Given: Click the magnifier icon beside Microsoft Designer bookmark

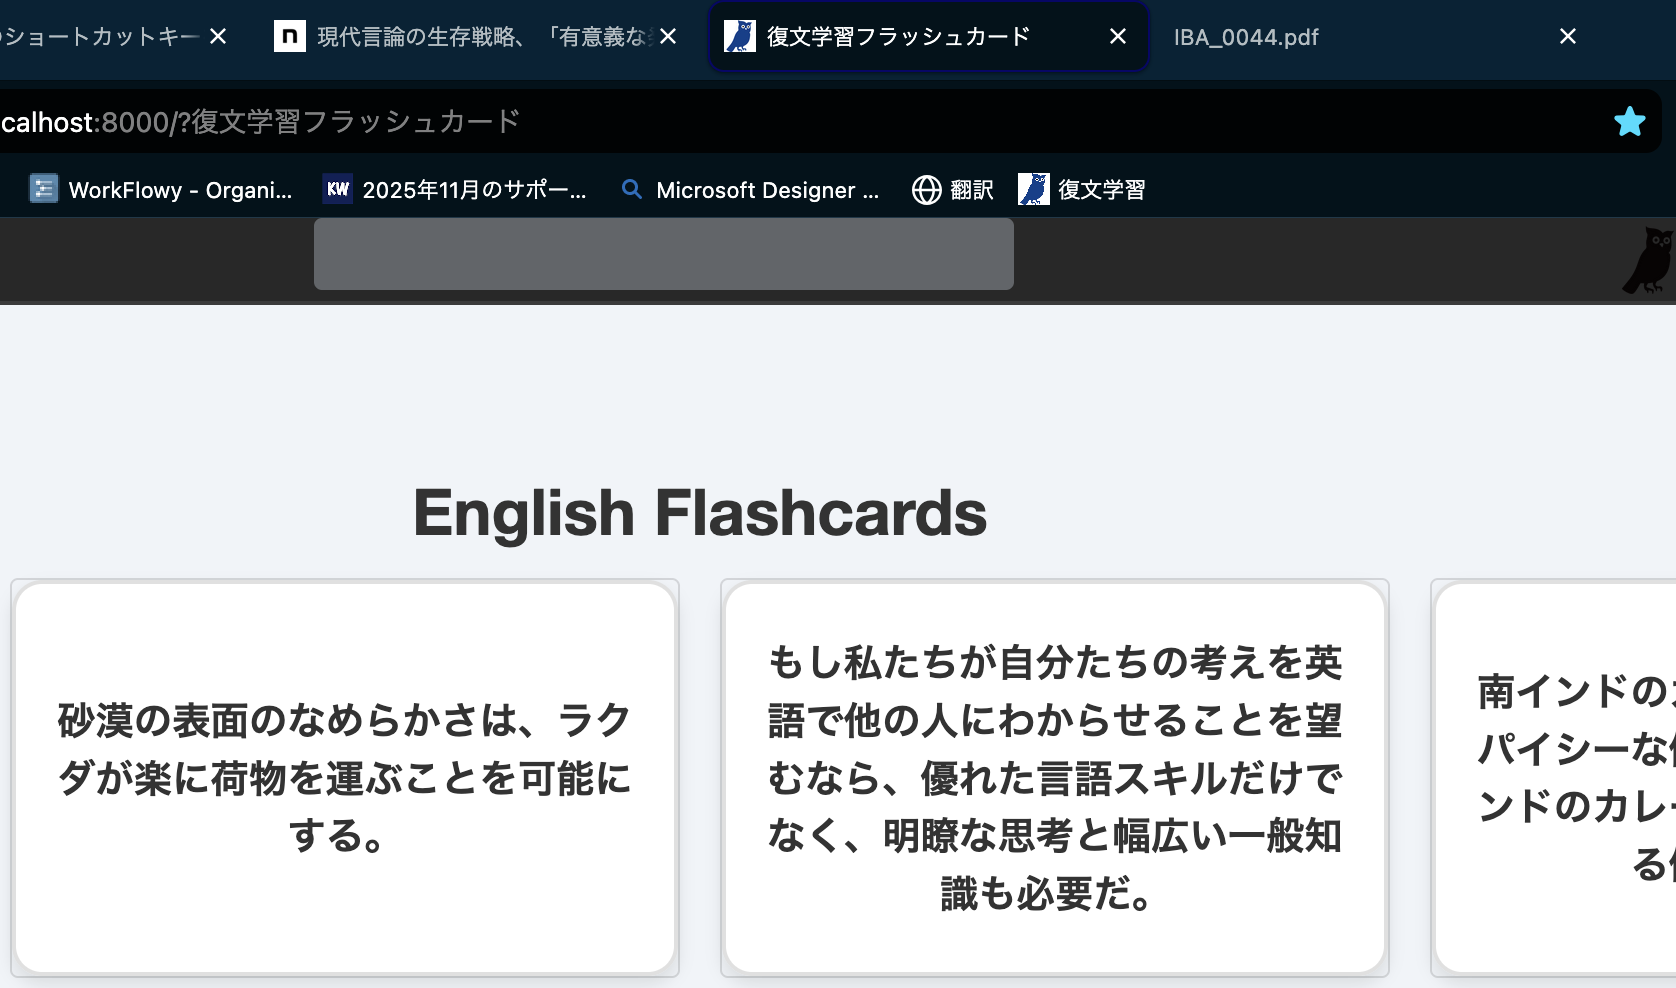Looking at the screenshot, I should [631, 189].
